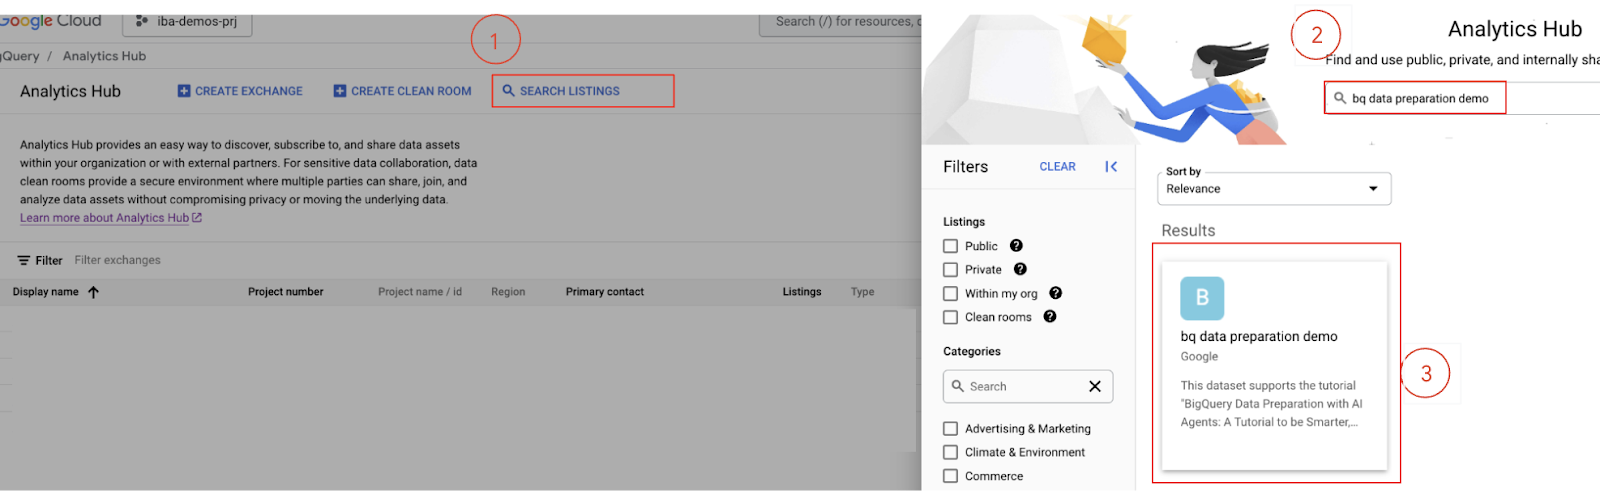Image resolution: width=1600 pixels, height=499 pixels.
Task: Click help icon next to Public
Action: (x=1016, y=246)
